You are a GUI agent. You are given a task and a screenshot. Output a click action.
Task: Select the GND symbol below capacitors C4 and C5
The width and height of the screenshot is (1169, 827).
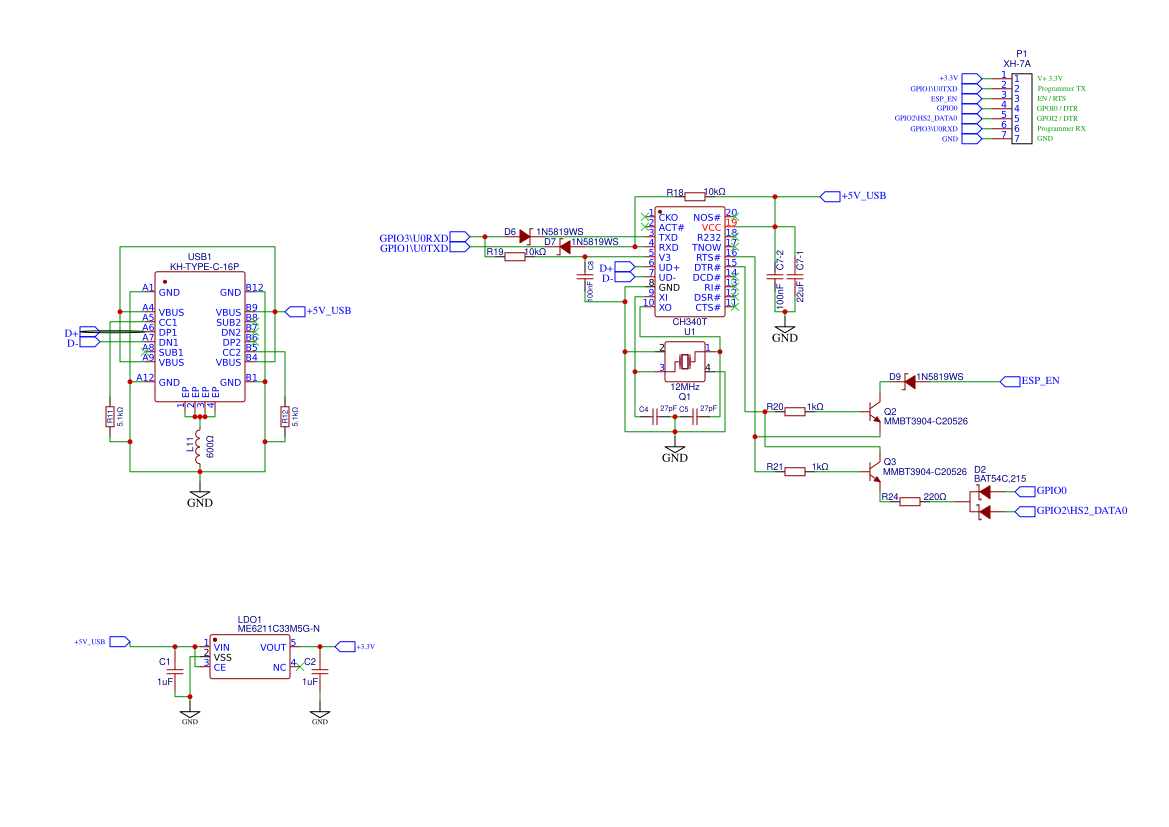coord(675,453)
